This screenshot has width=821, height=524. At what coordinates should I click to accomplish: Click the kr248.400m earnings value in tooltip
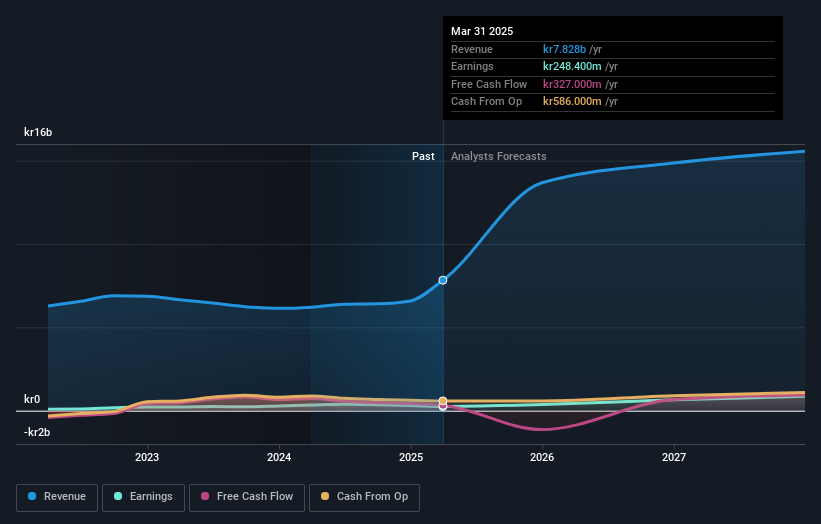click(x=572, y=66)
